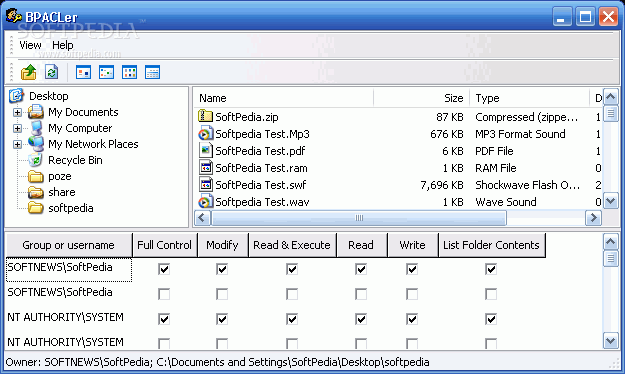Click the List Folder Contents column header

pos(491,245)
